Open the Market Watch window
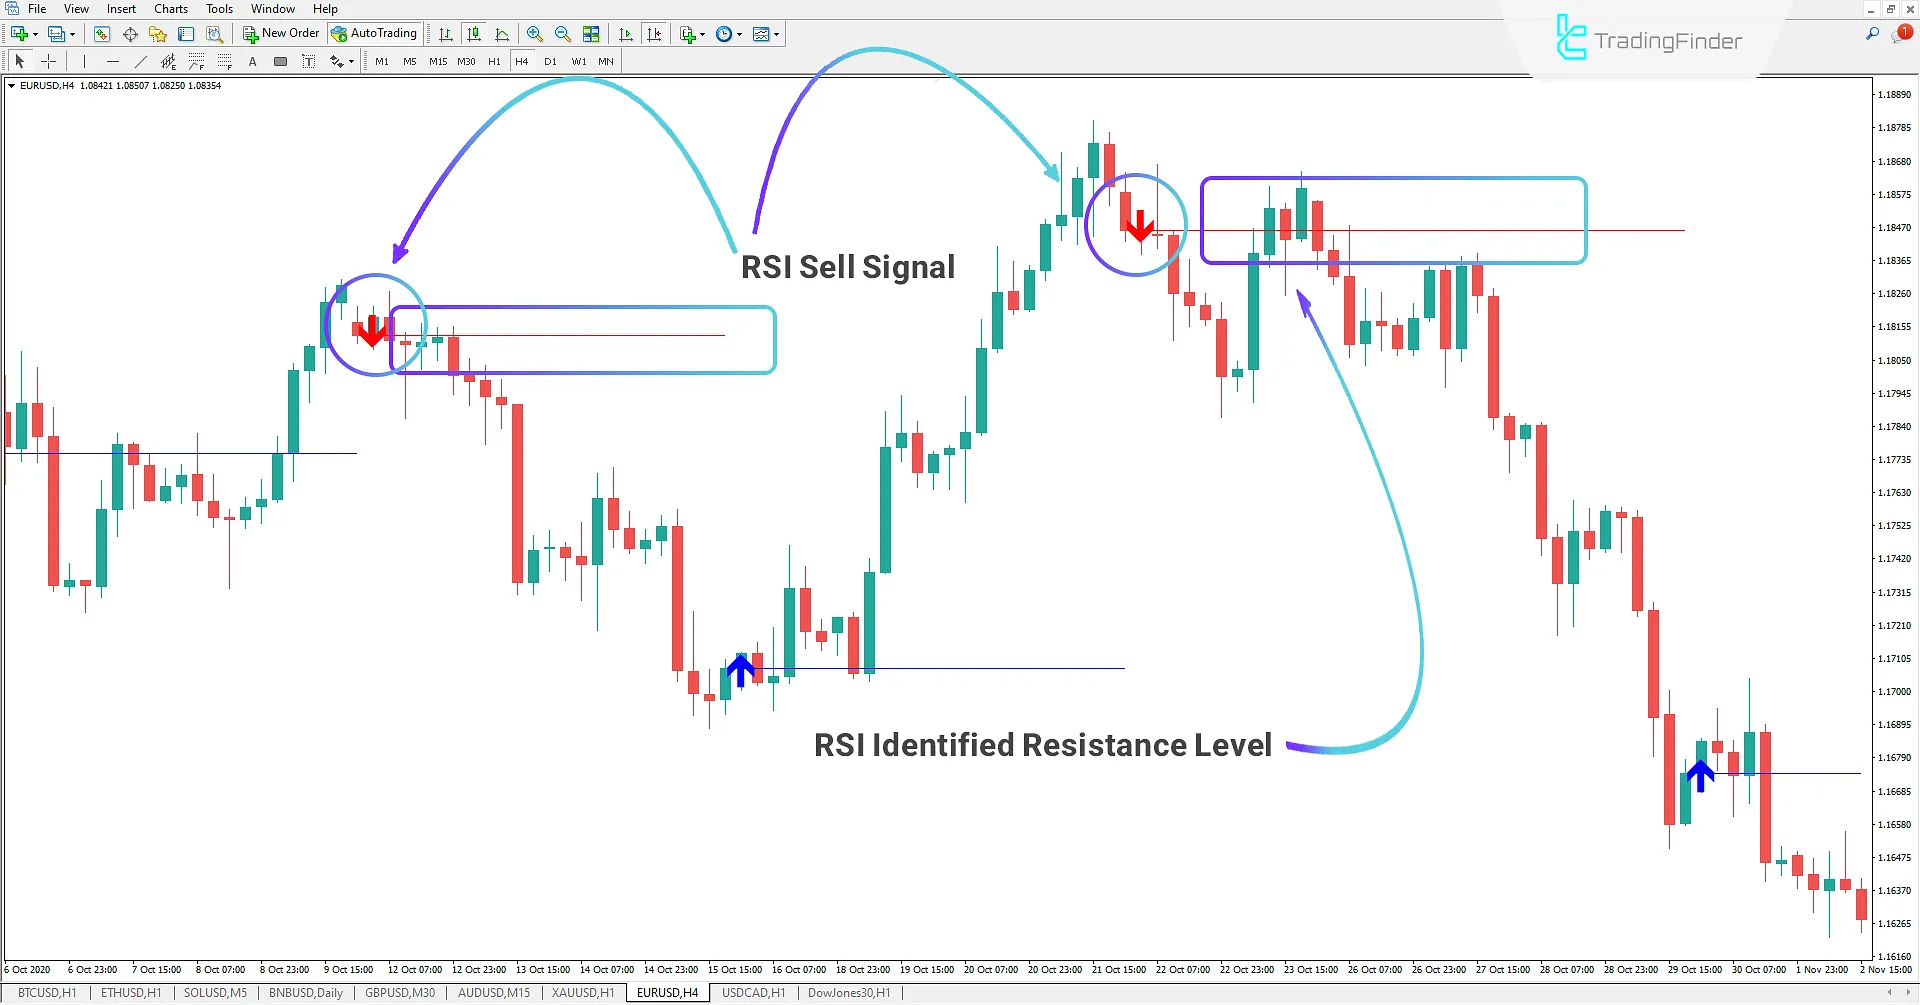This screenshot has height=1005, width=1920. [102, 33]
